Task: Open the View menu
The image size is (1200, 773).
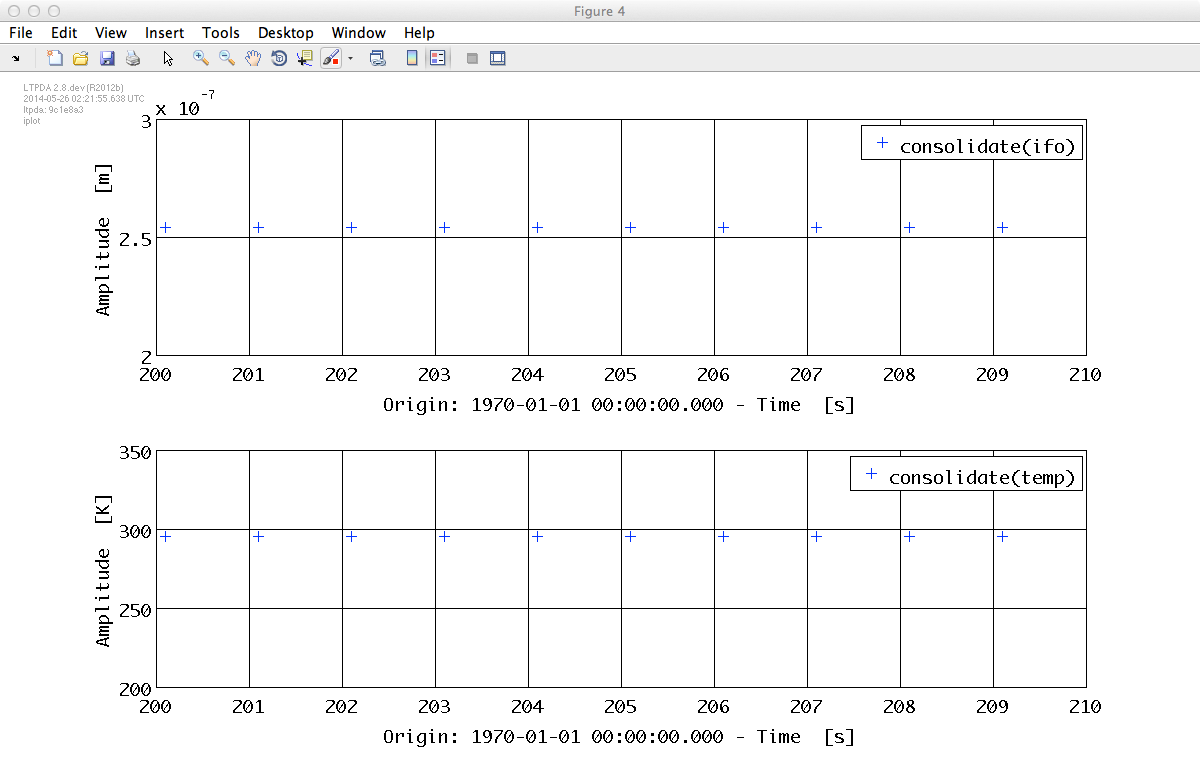Action: pyautogui.click(x=111, y=33)
